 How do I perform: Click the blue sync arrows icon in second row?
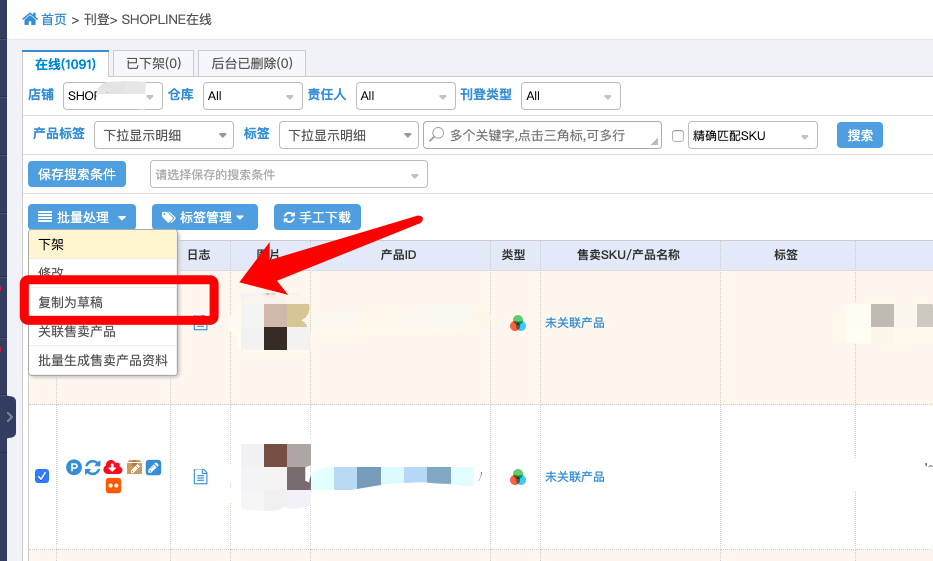click(92, 468)
